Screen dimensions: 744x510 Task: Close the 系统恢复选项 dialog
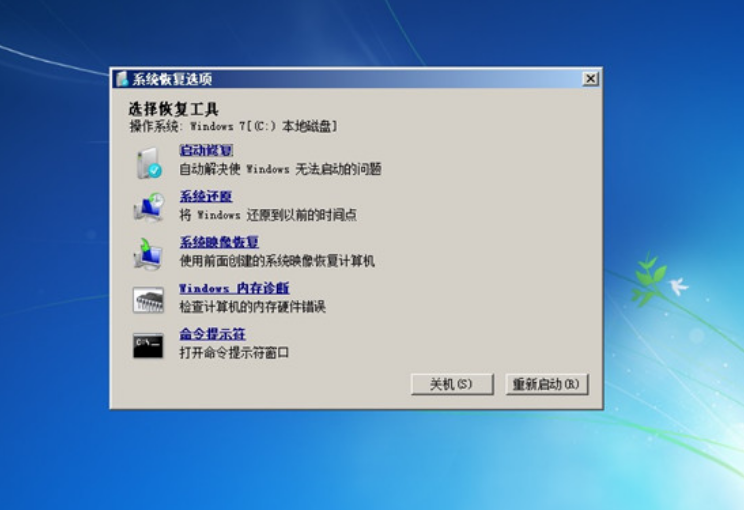tap(590, 79)
